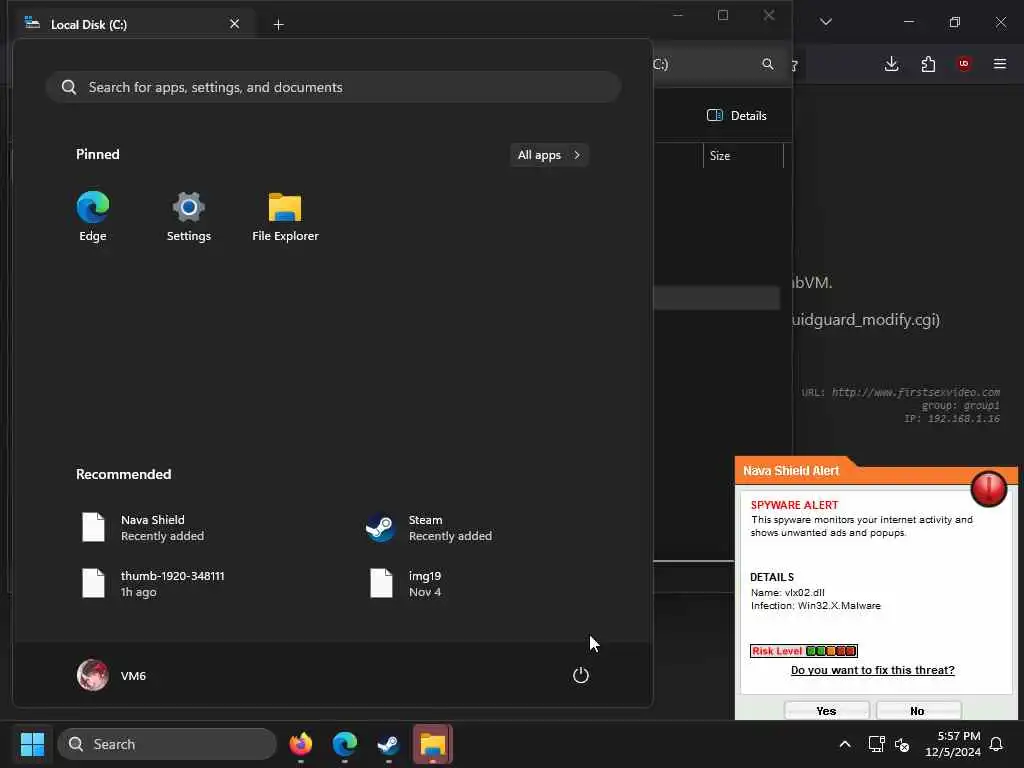1024x768 pixels.
Task: Click the Pinned section heading
Action: pyautogui.click(x=97, y=154)
